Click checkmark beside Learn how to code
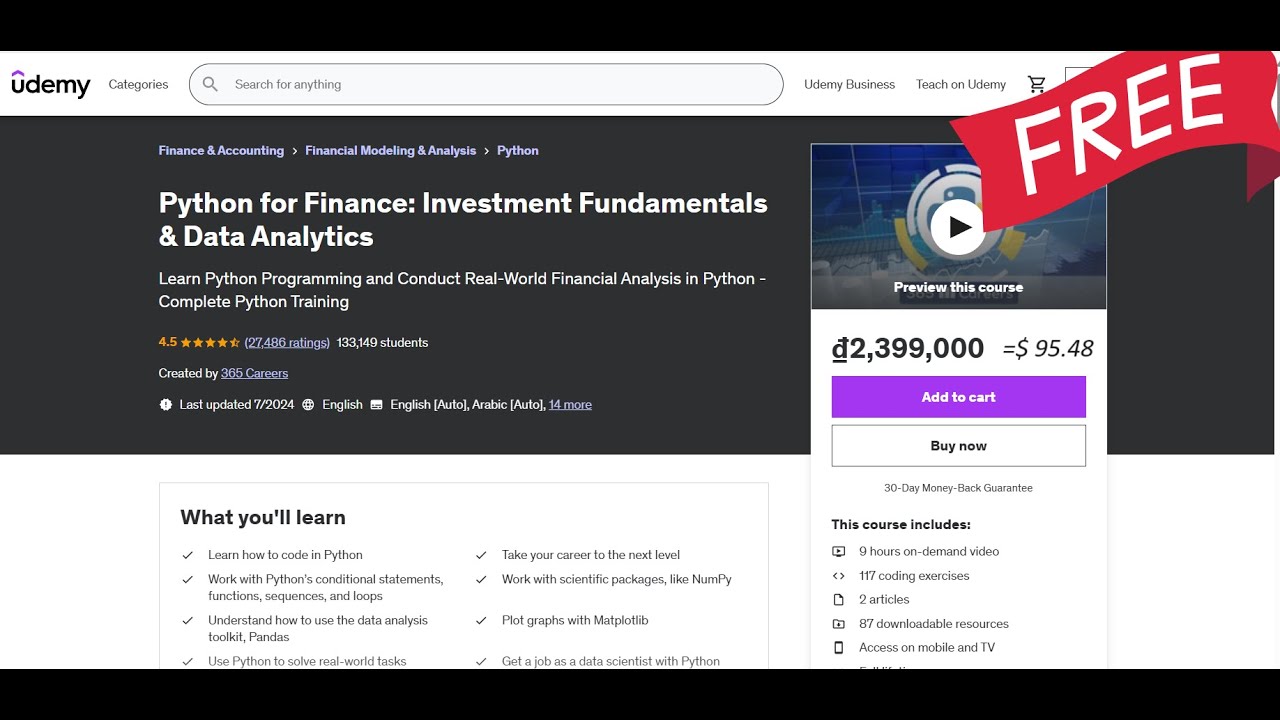Image resolution: width=1280 pixels, height=720 pixels. [x=187, y=555]
